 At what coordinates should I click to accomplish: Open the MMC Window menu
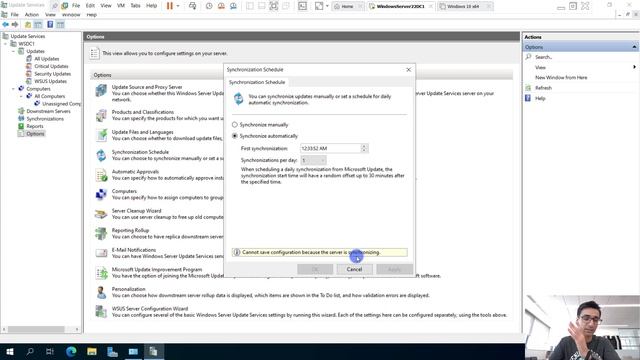click(x=71, y=15)
